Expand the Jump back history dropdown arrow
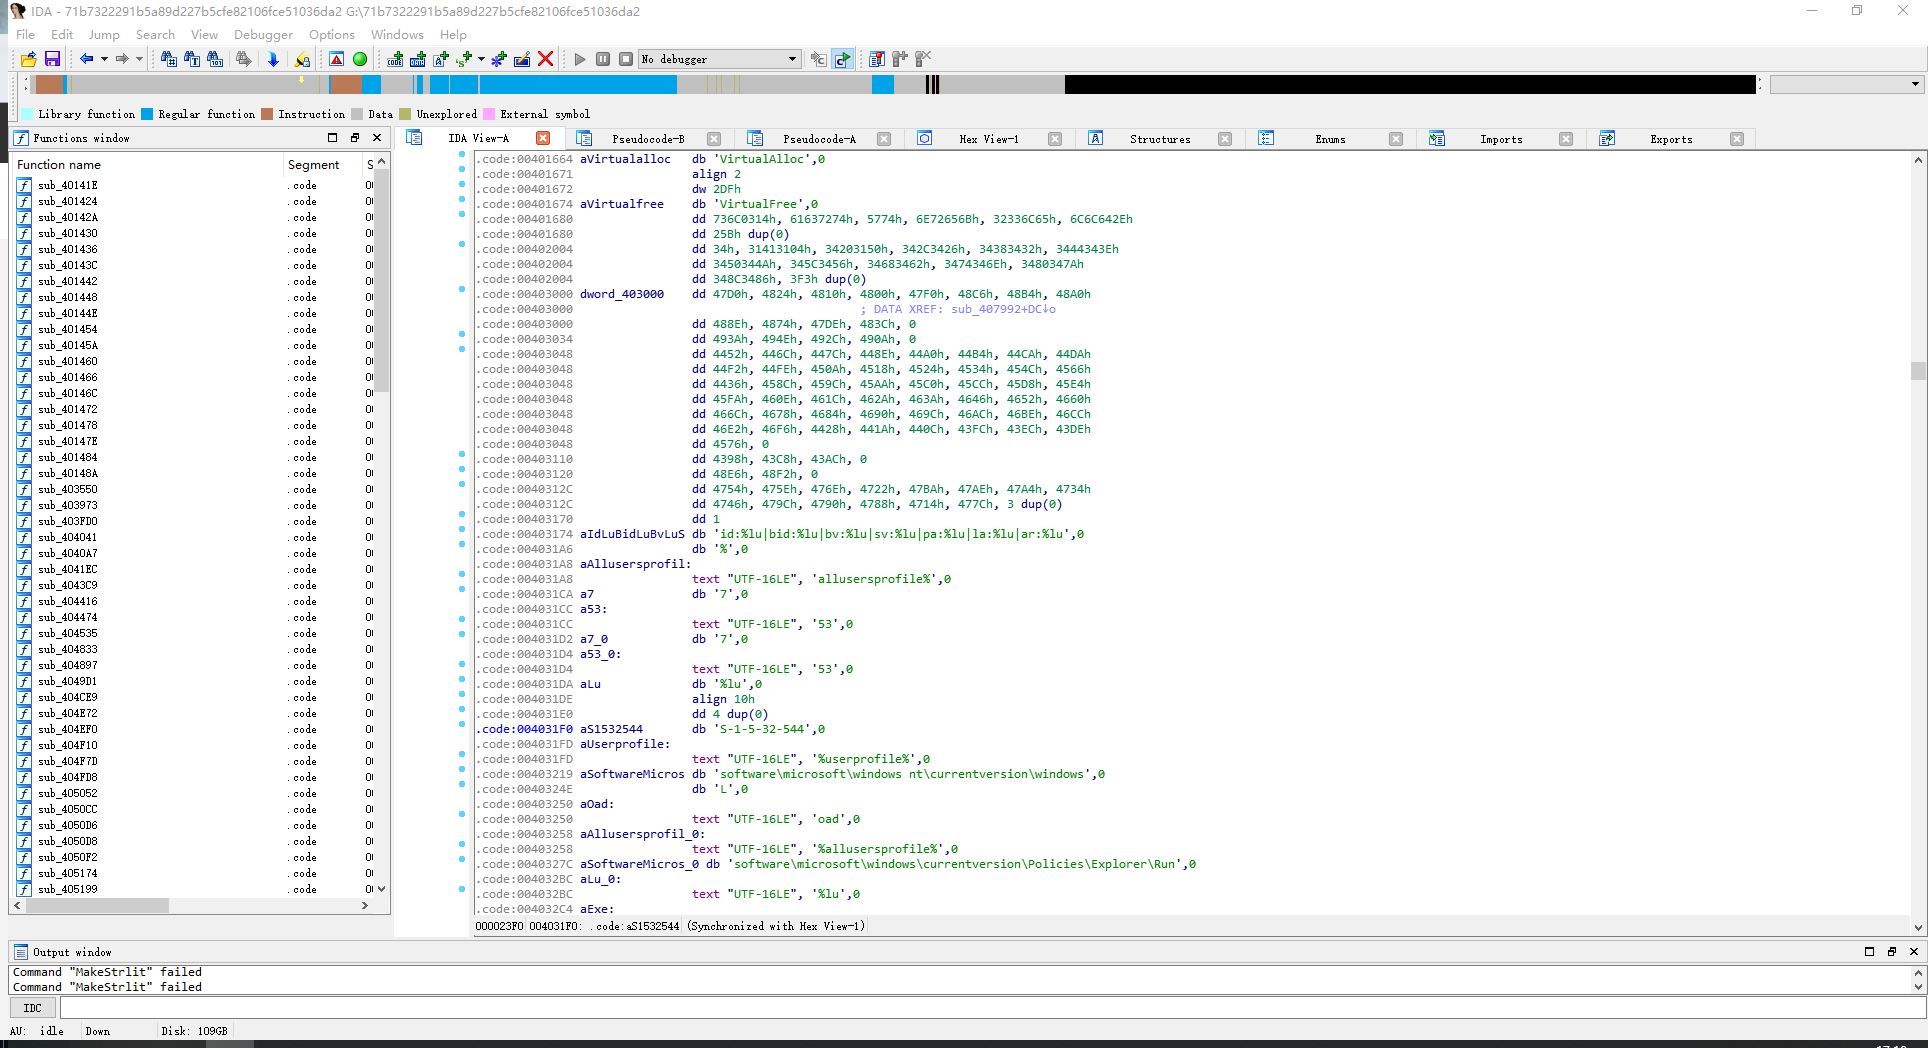Screen dimensions: 1928x1048 coord(104,59)
